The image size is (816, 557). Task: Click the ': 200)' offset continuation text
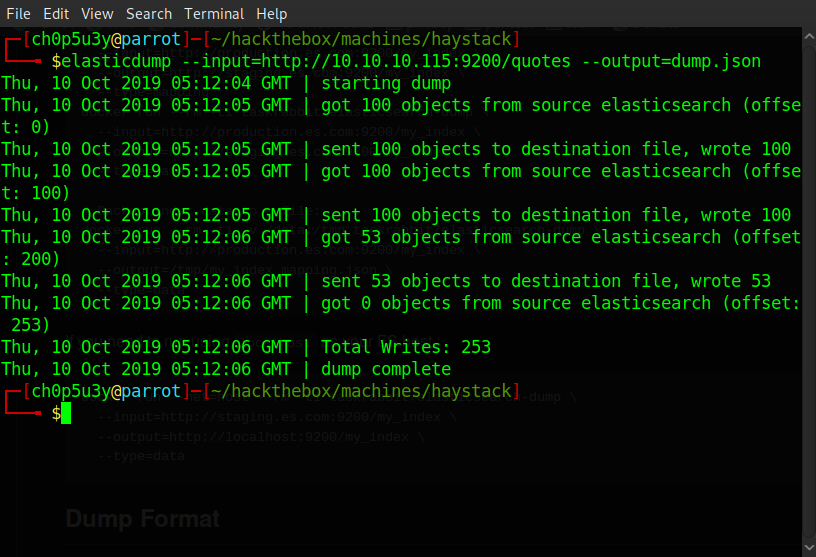(x=31, y=259)
